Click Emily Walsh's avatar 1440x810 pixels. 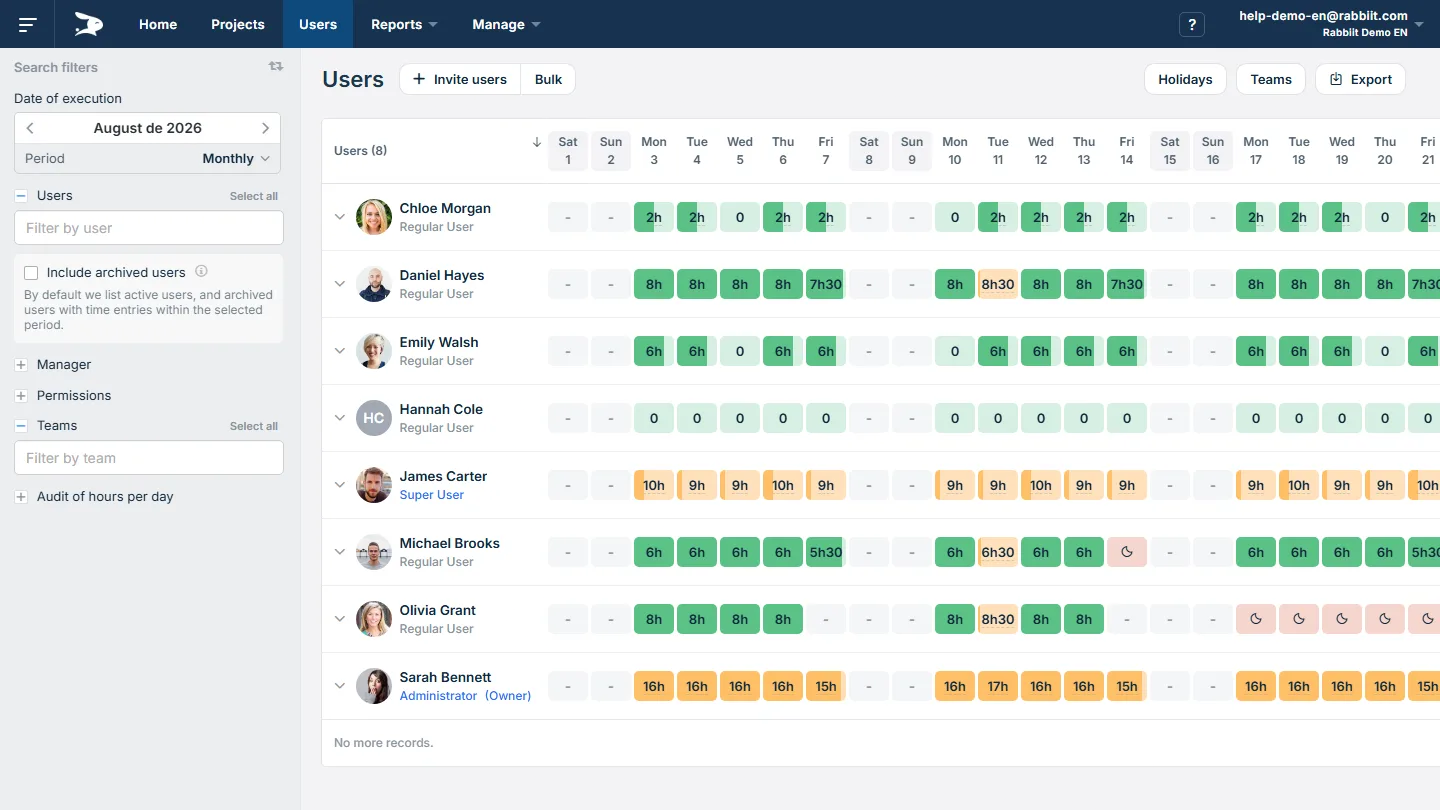point(374,351)
